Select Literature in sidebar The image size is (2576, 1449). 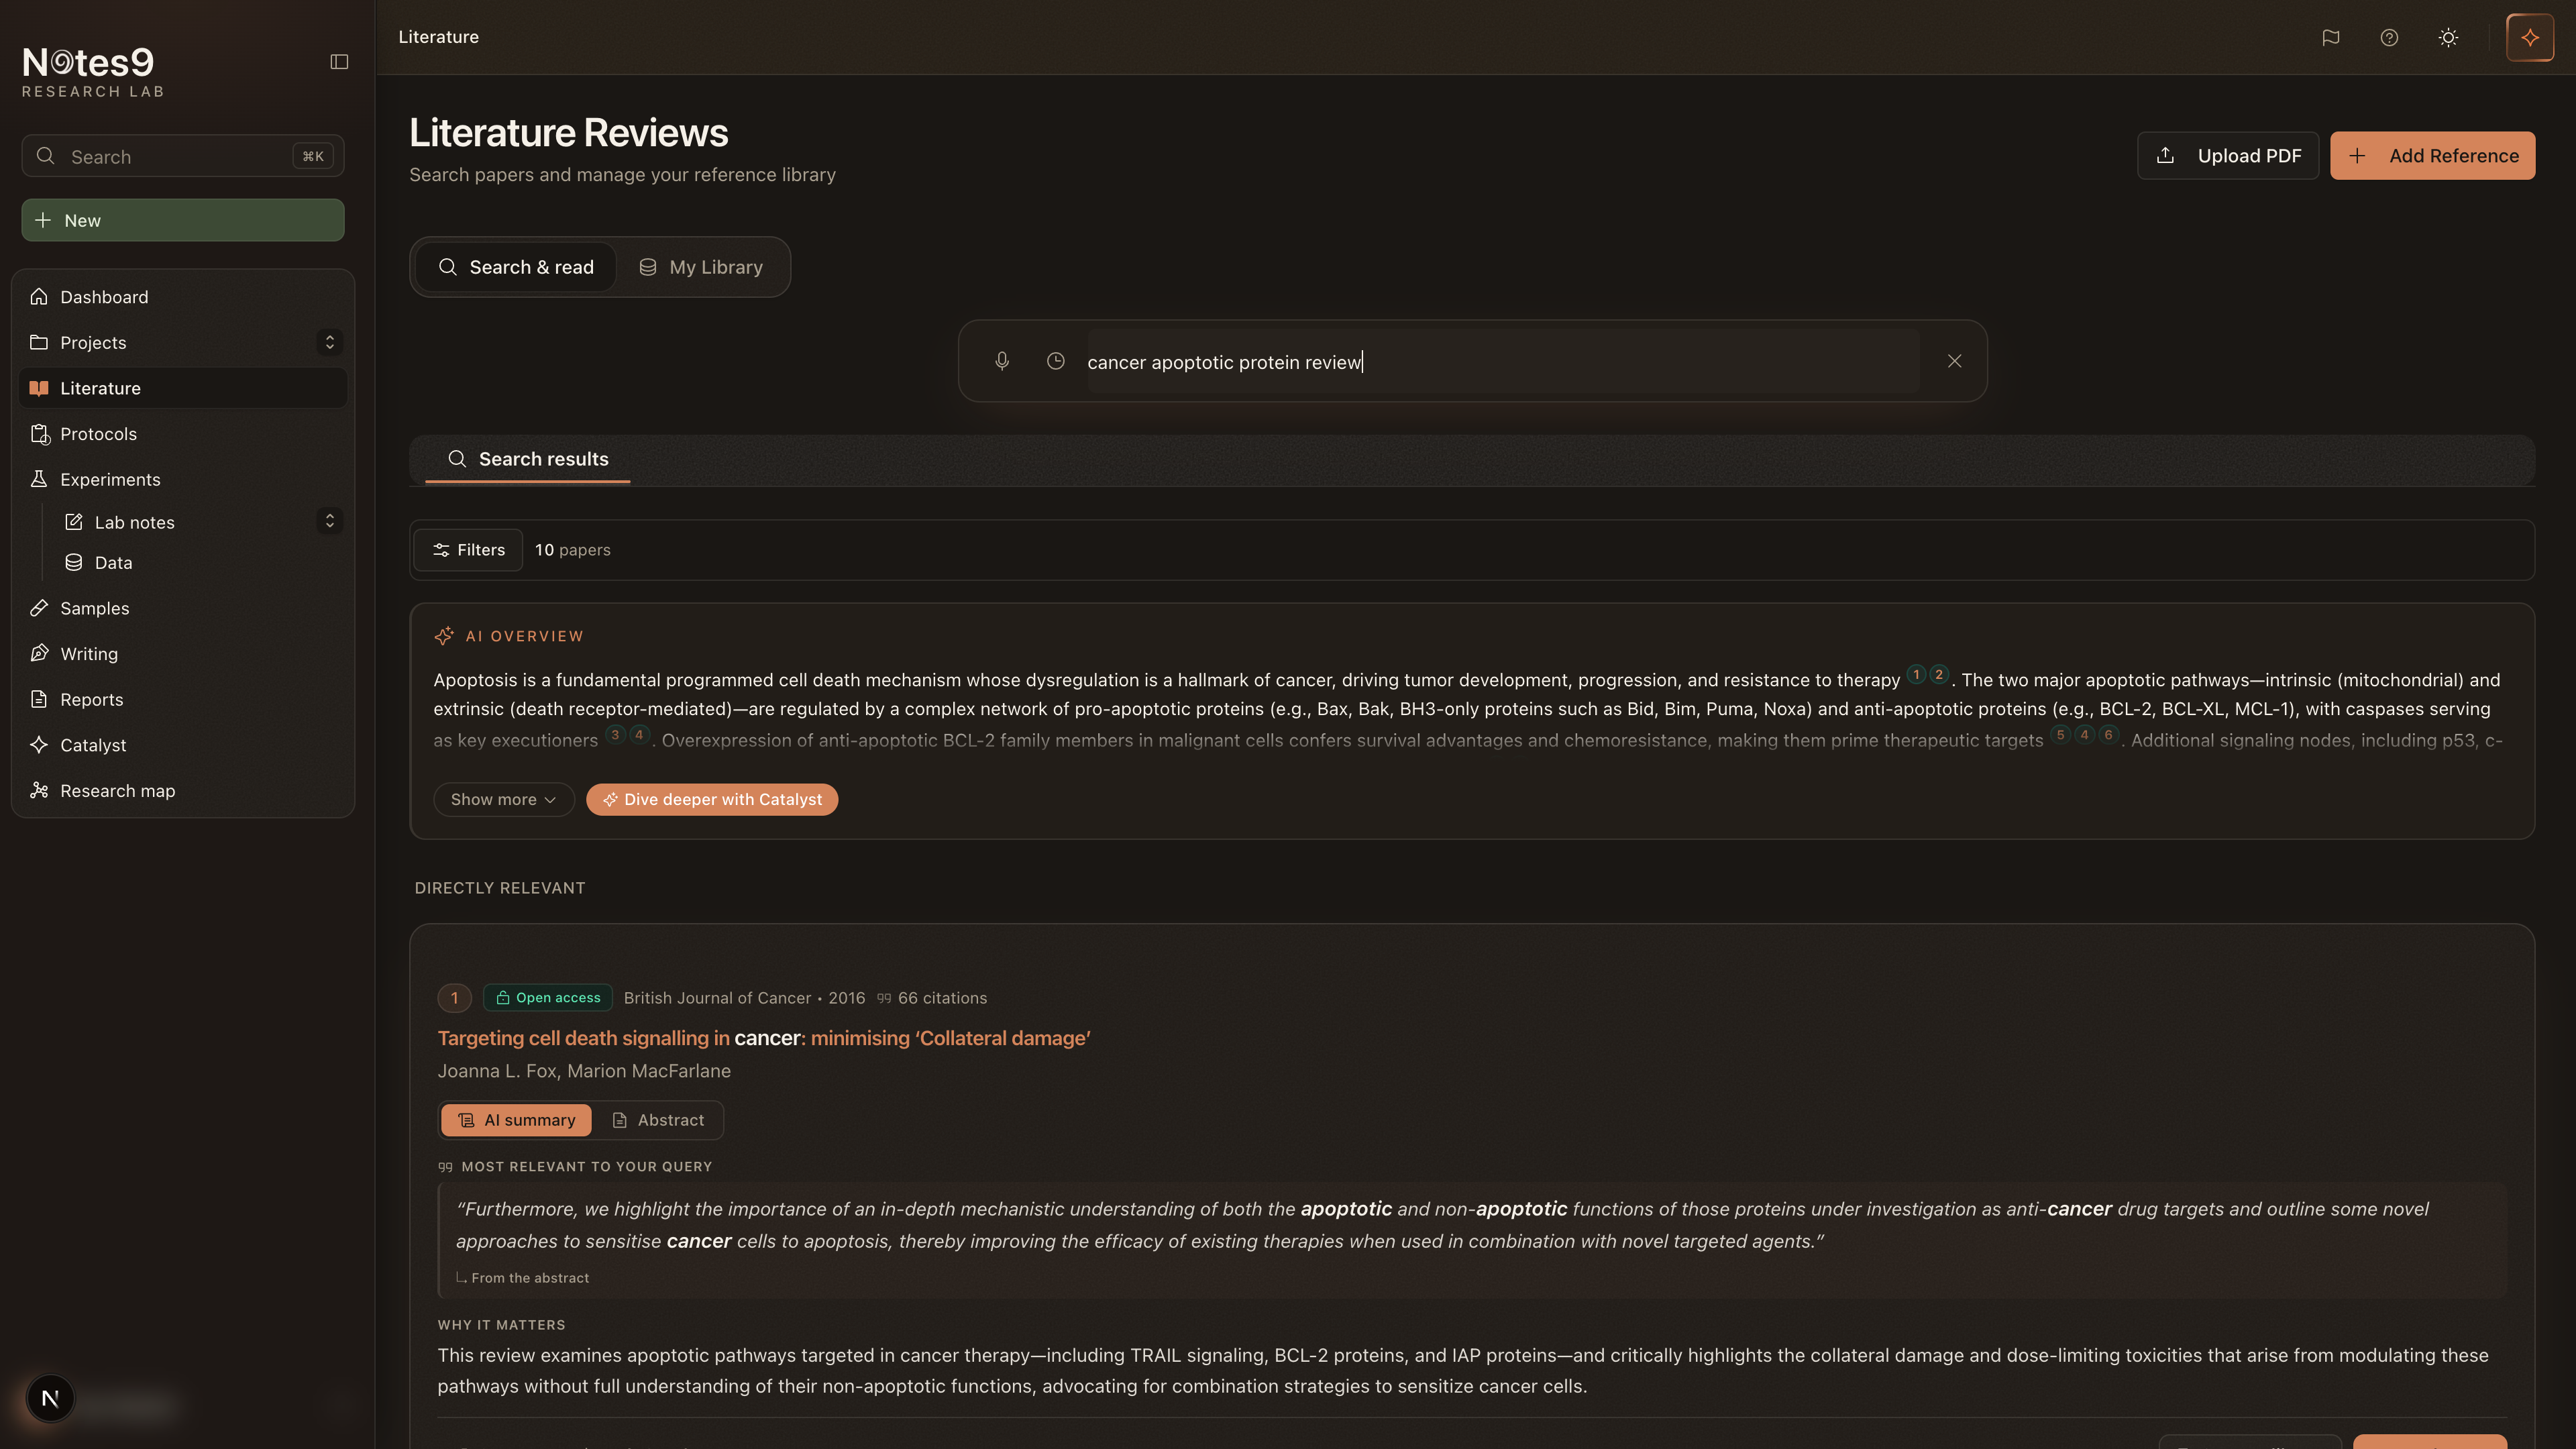[183, 388]
